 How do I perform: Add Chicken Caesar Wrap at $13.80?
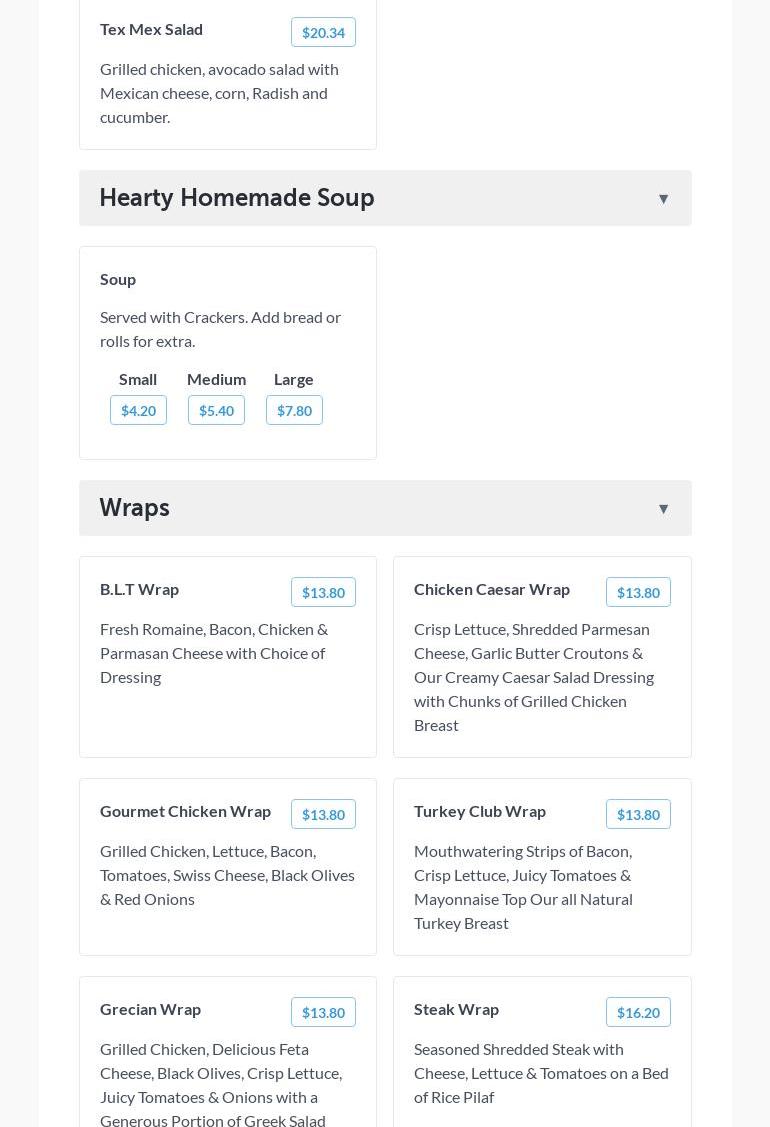638,593
